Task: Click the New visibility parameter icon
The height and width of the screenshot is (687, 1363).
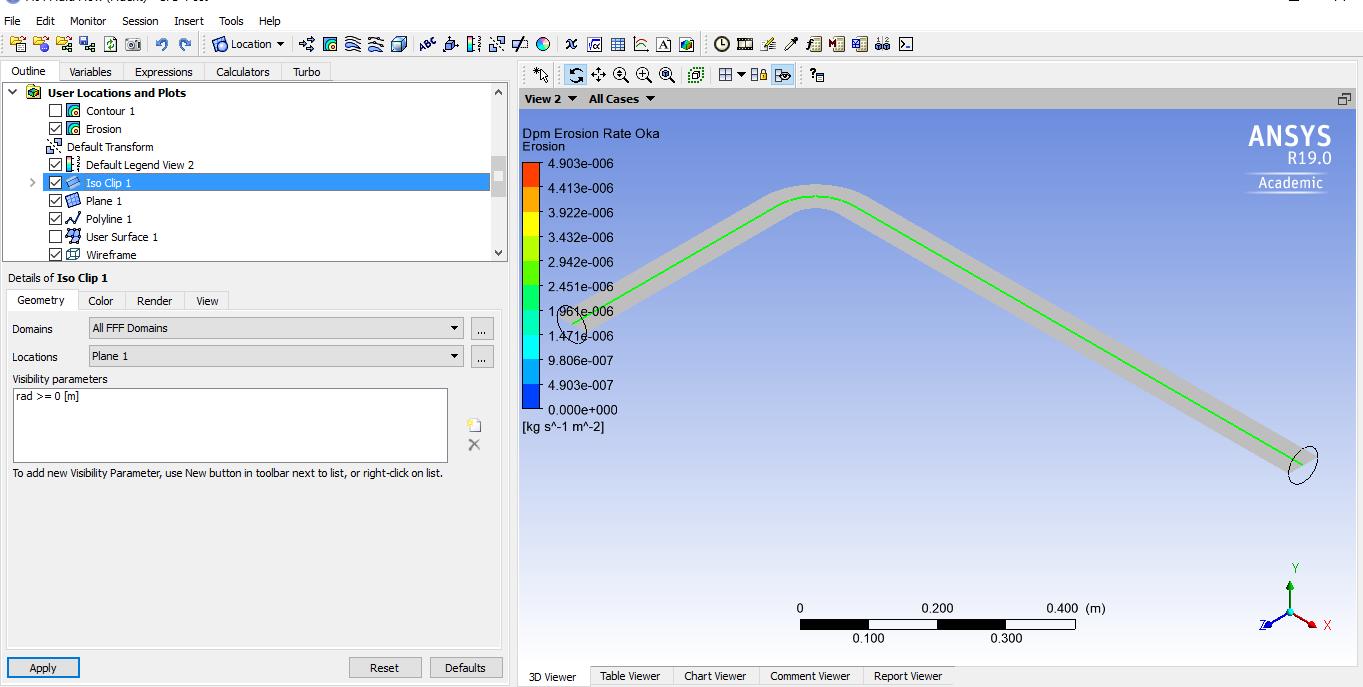Action: click(474, 425)
